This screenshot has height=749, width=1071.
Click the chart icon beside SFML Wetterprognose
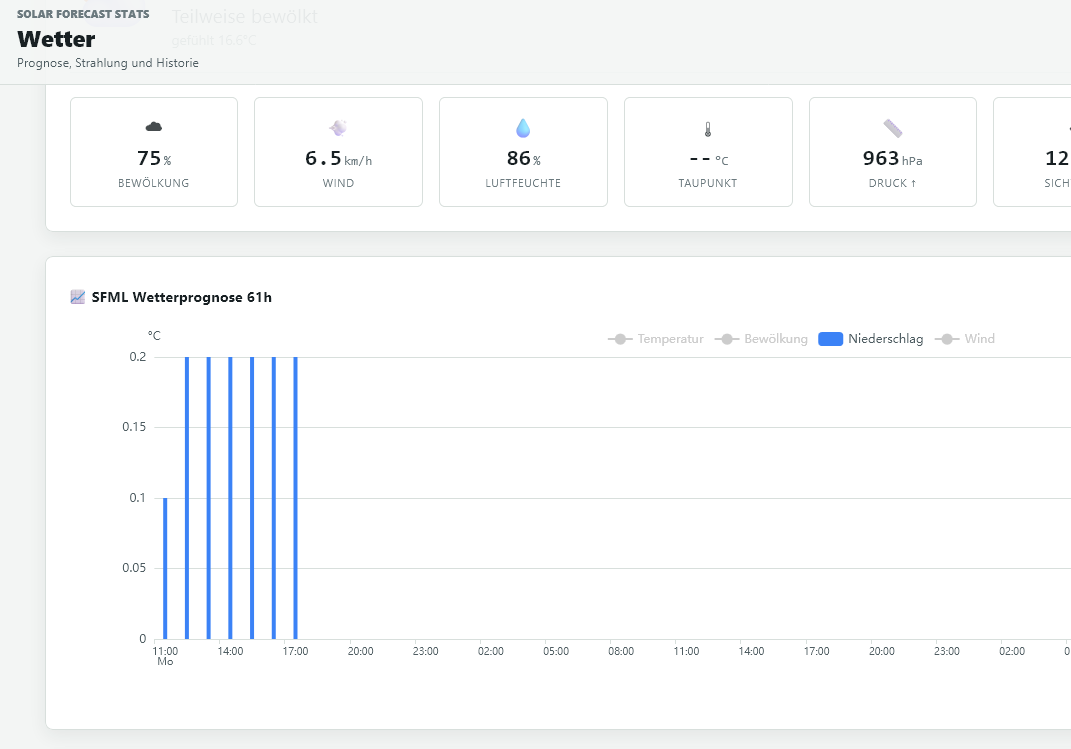pos(78,297)
